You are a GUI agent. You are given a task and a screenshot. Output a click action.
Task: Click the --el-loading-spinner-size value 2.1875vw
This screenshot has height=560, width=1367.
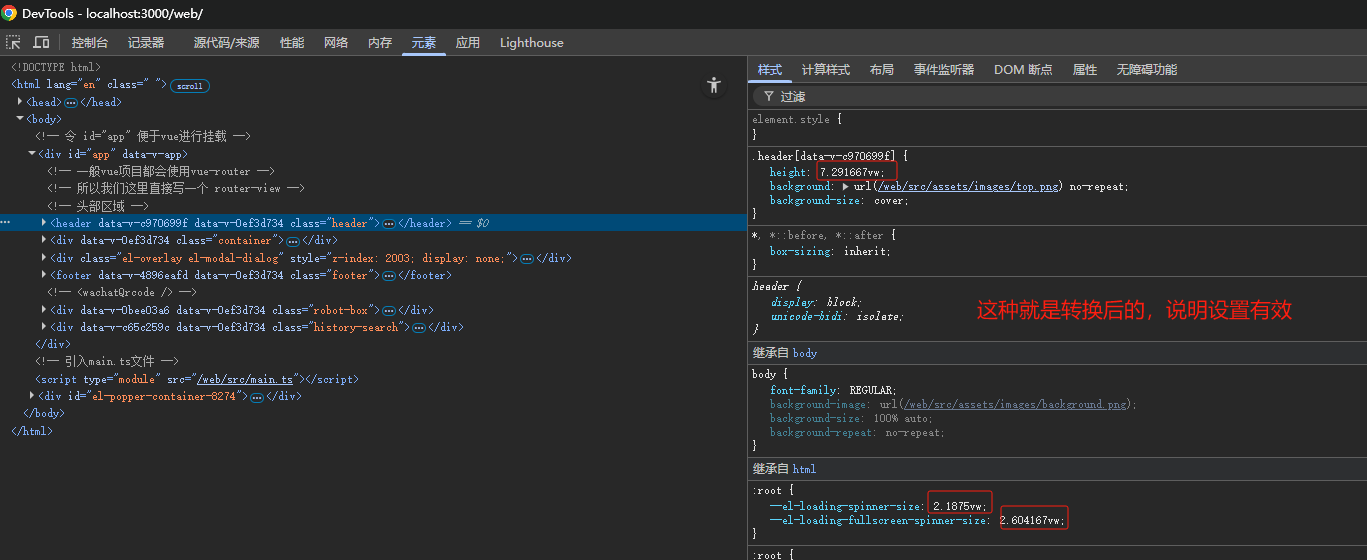tap(958, 507)
